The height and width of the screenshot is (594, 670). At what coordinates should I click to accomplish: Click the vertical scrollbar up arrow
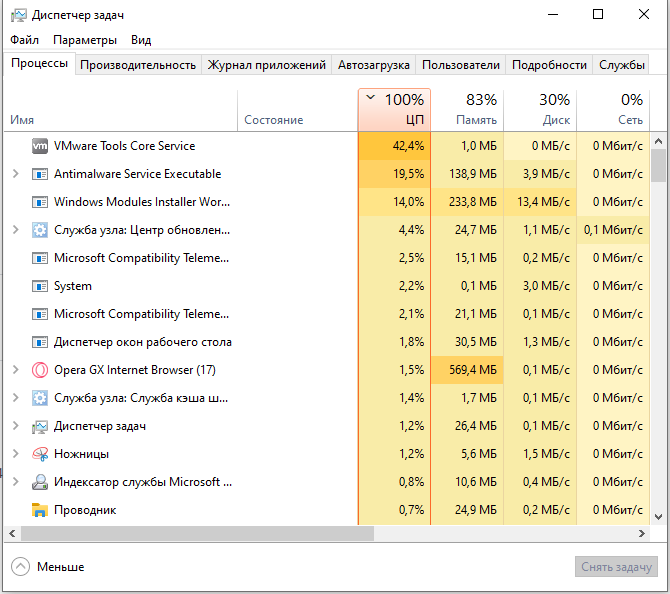click(658, 141)
